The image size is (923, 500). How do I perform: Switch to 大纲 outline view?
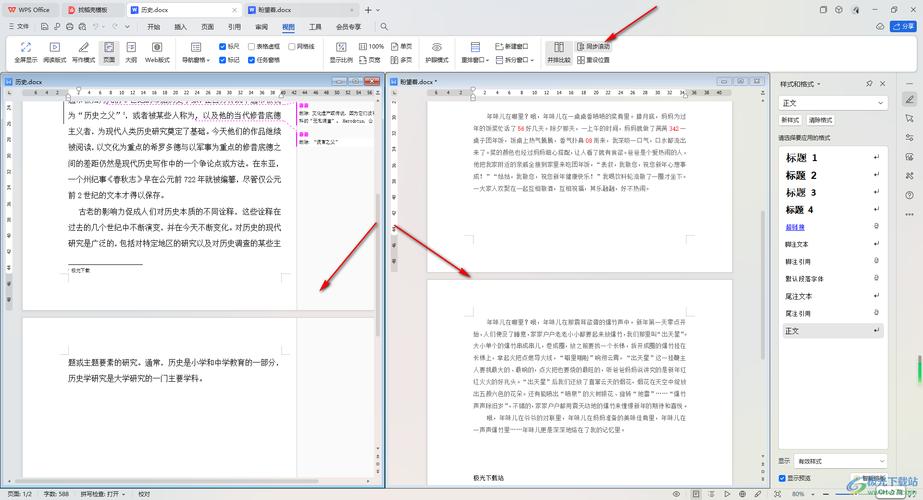[131, 52]
